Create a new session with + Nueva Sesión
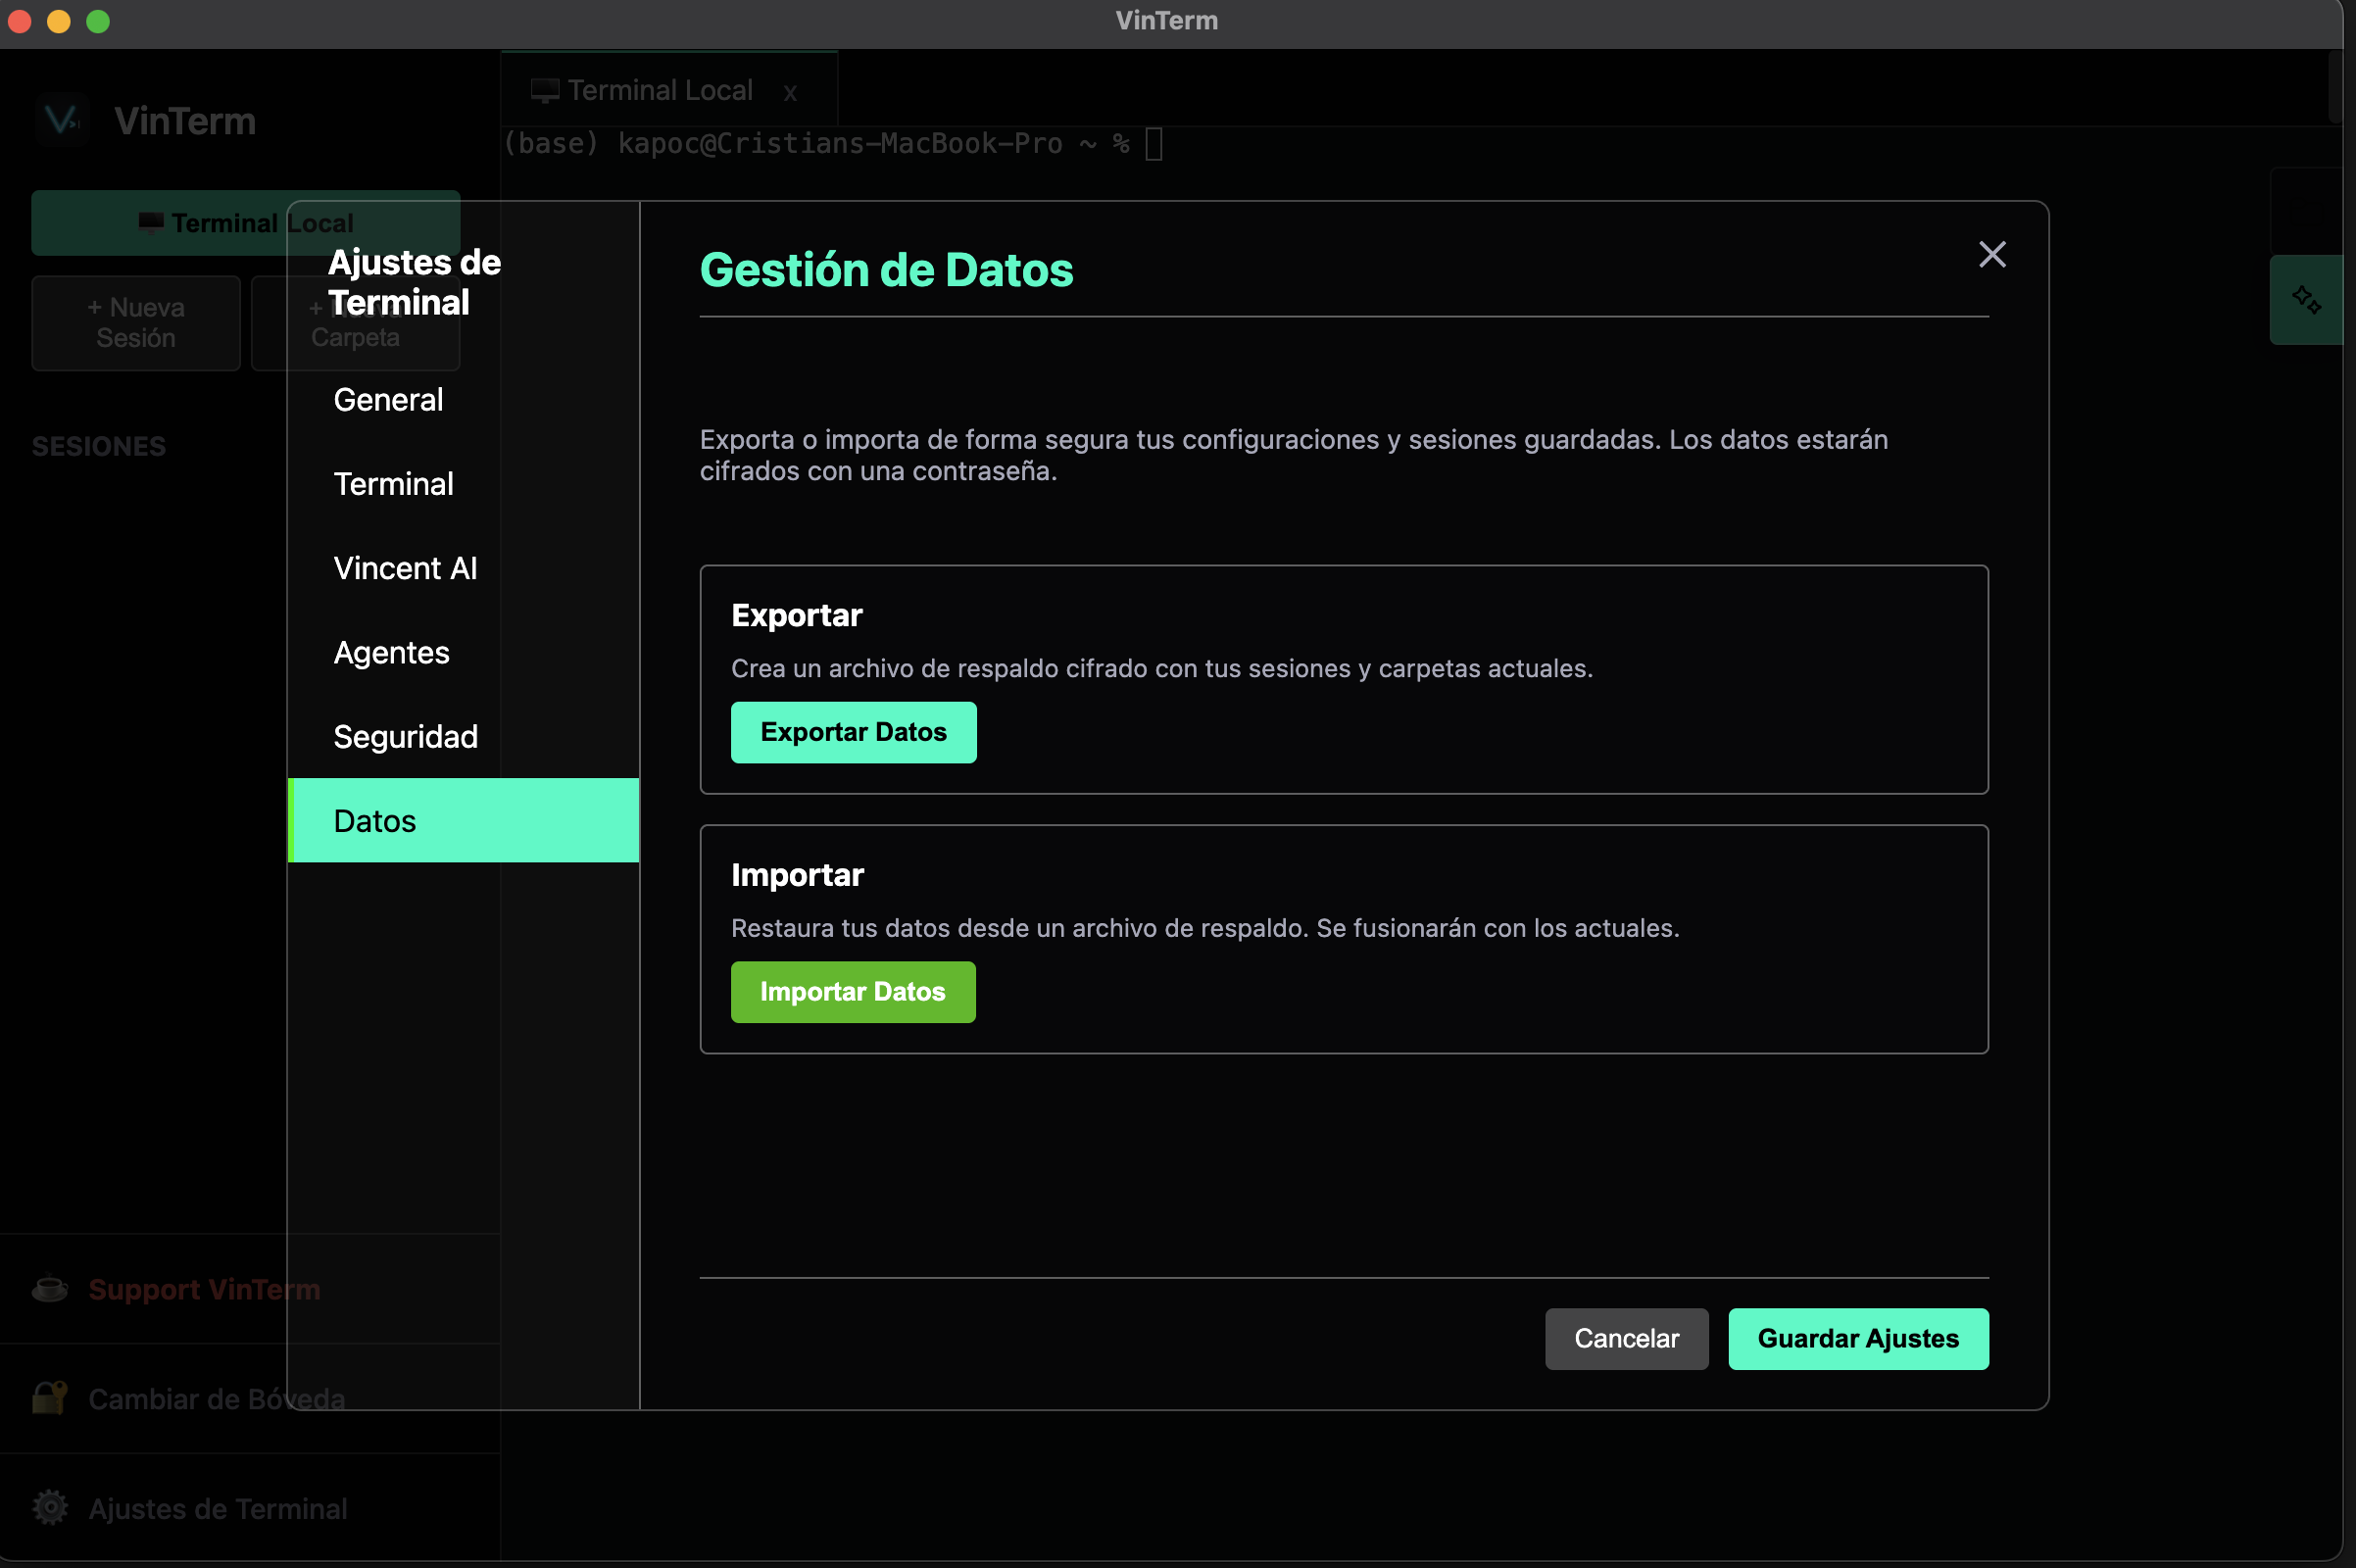 tap(136, 323)
